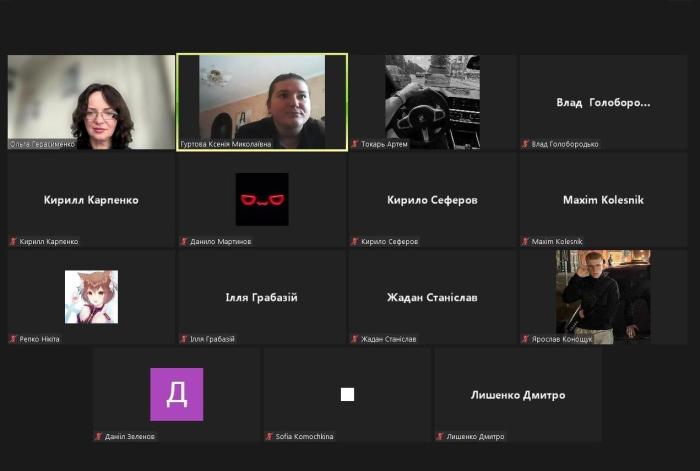
Task: Click the small Кирилл Карпенко name label
Action: (49, 242)
